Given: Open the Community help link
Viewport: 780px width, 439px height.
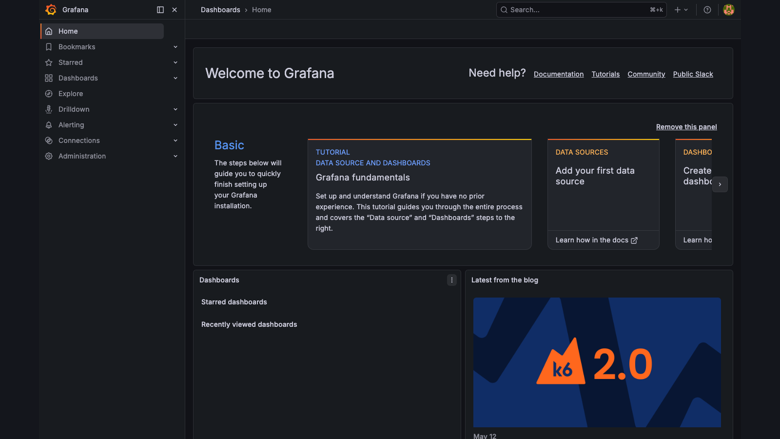Looking at the screenshot, I should click(x=646, y=74).
